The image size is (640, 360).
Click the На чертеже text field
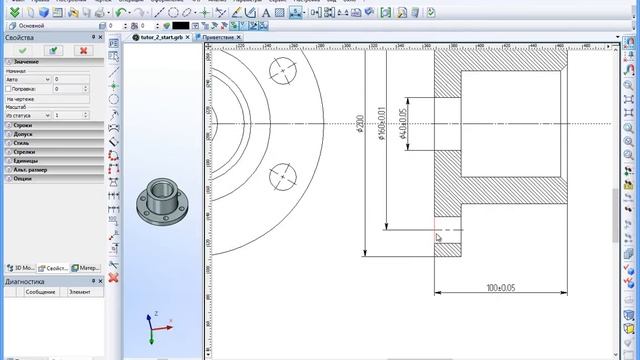[x=47, y=99]
